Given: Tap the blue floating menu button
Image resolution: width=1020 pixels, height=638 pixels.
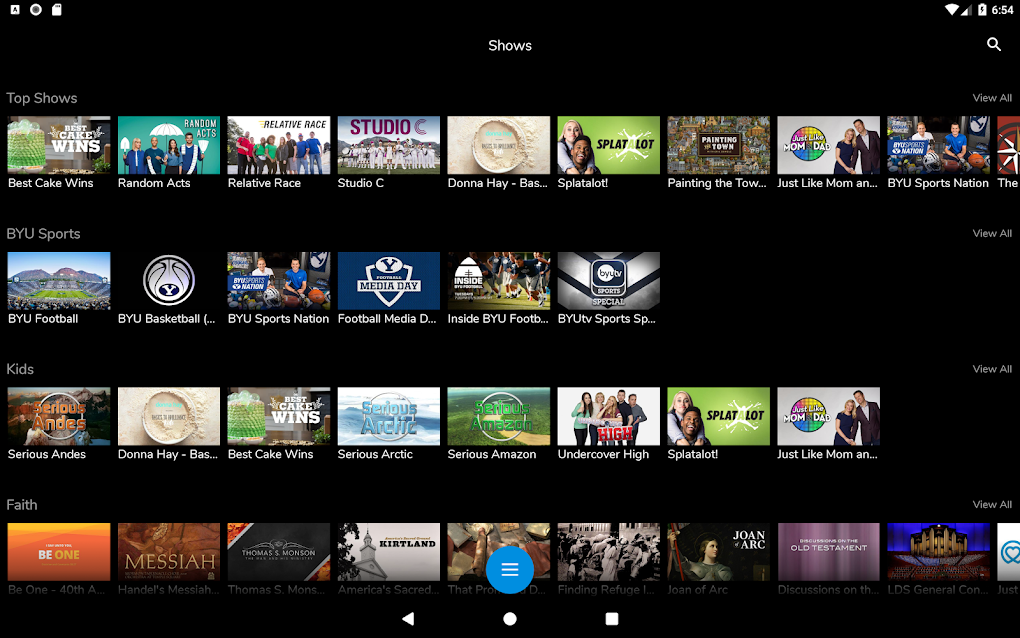Looking at the screenshot, I should [x=510, y=570].
